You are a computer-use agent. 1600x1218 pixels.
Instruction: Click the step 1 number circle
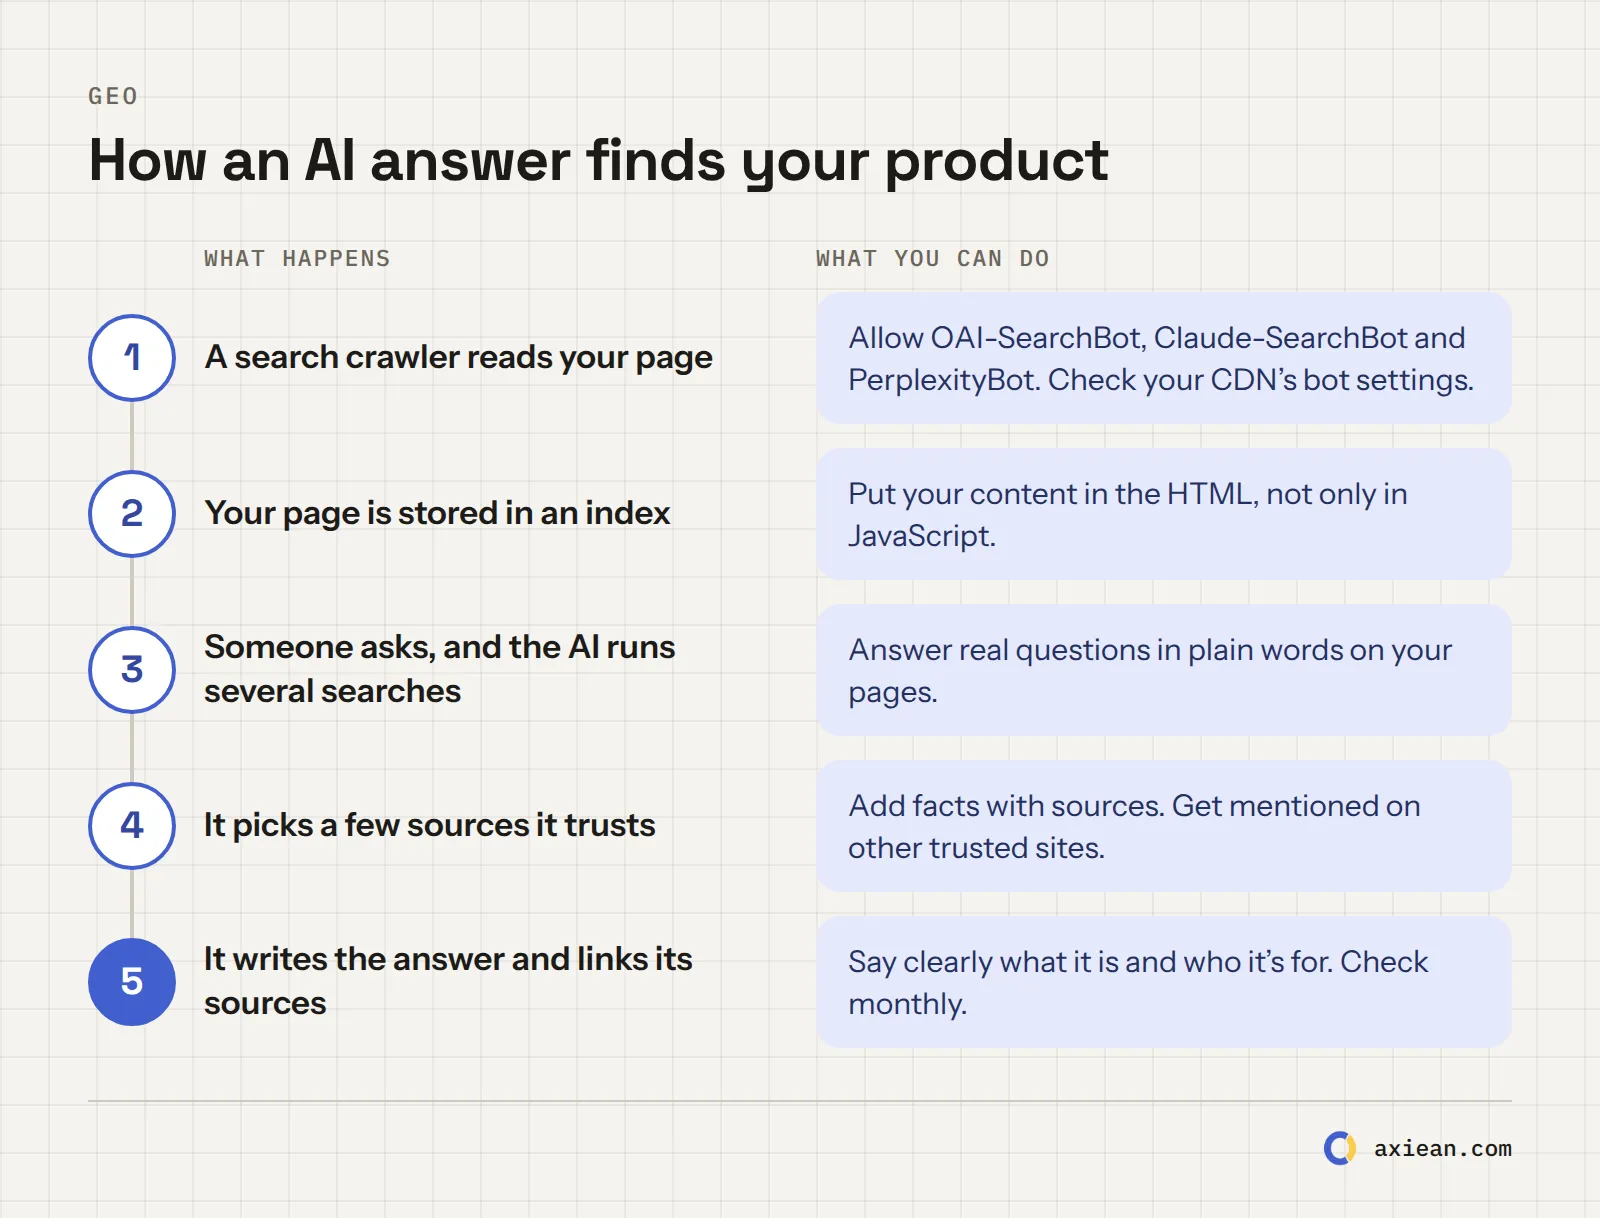click(132, 358)
